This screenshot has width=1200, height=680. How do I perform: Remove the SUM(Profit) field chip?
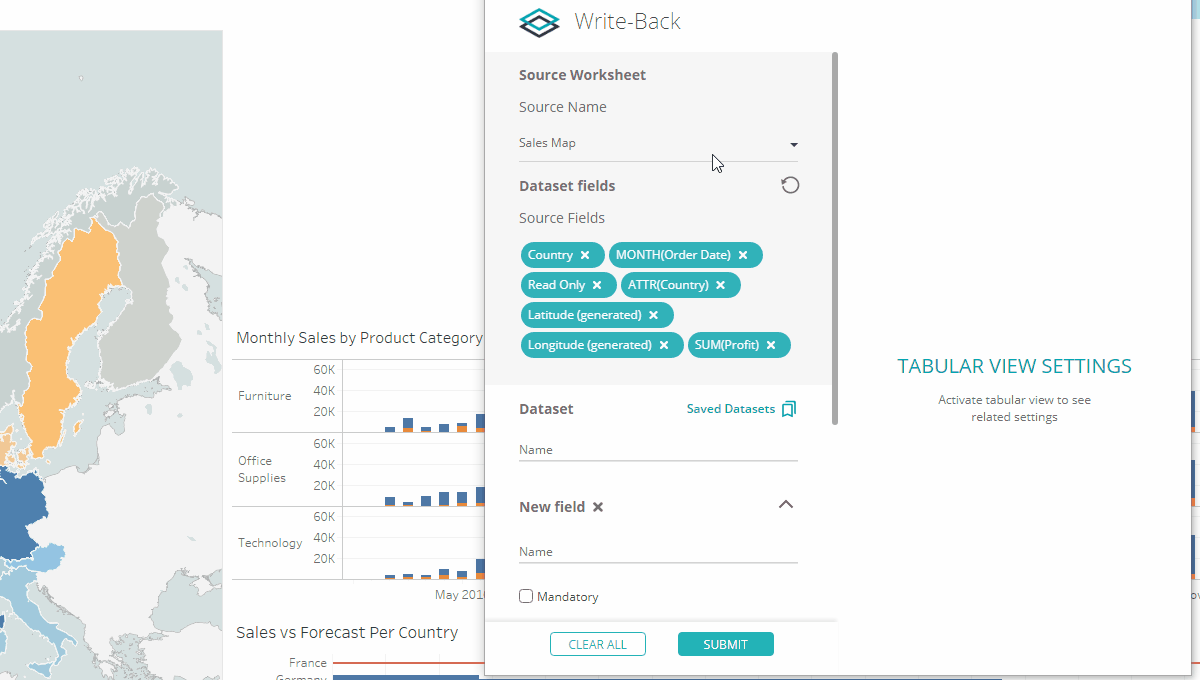pyautogui.click(x=771, y=344)
